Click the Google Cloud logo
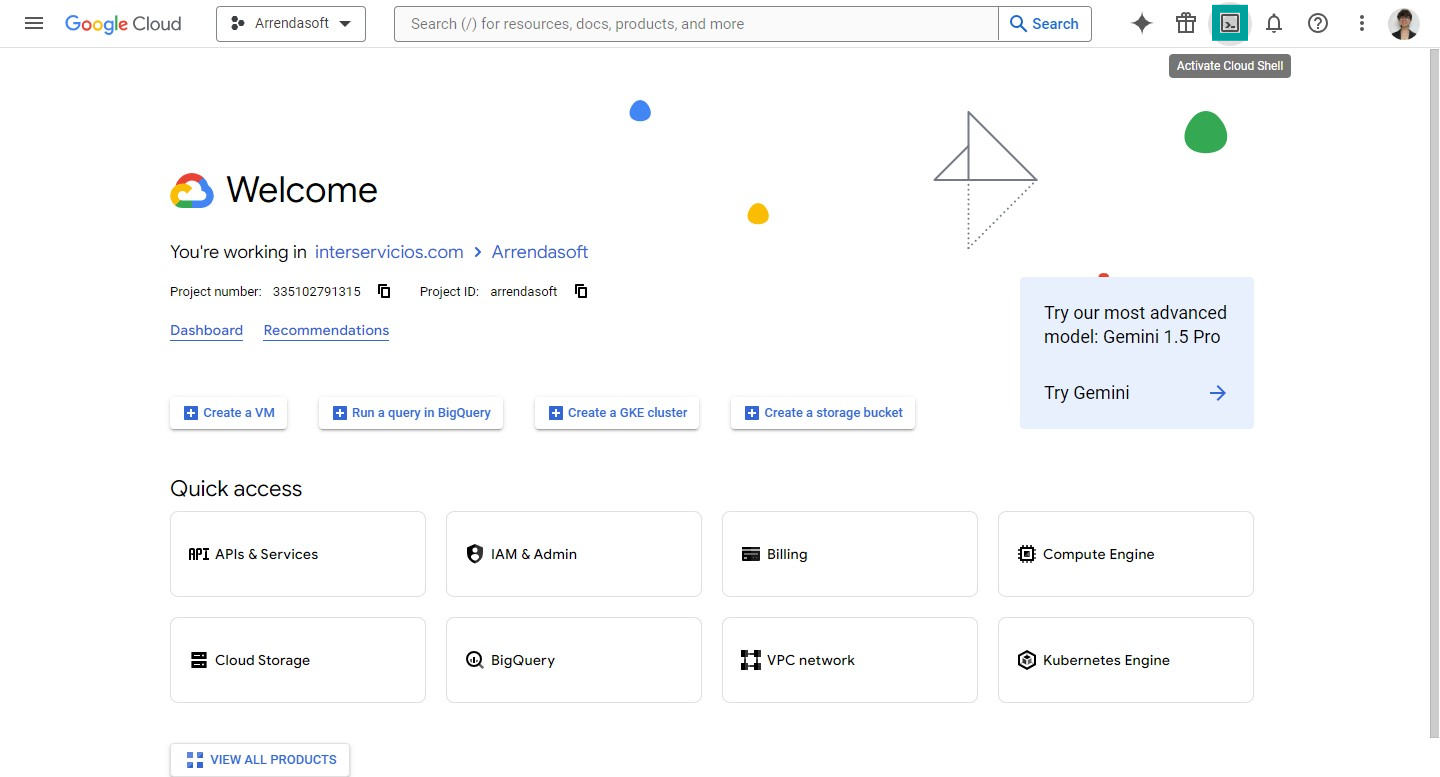The image size is (1440, 777). (123, 23)
